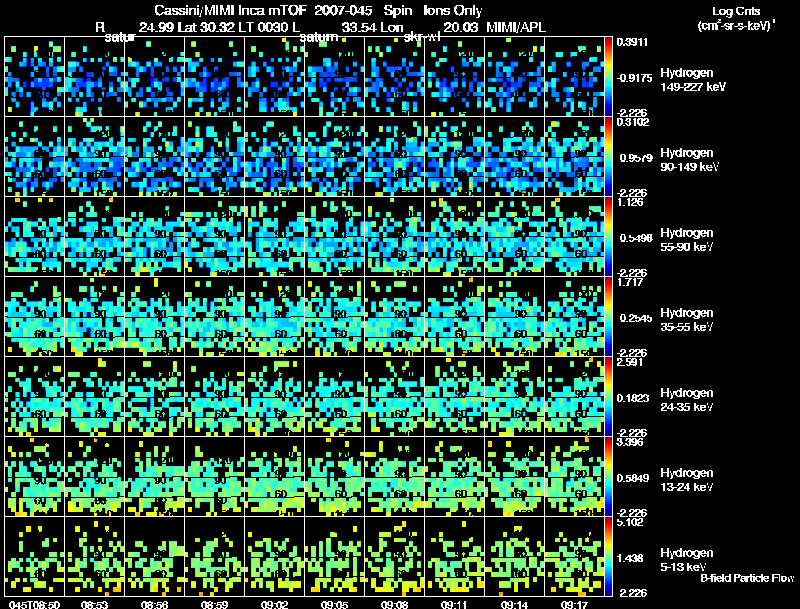Viewport: 800px width, 609px height.
Task: Click the 09:14 time label
Action: (x=514, y=605)
